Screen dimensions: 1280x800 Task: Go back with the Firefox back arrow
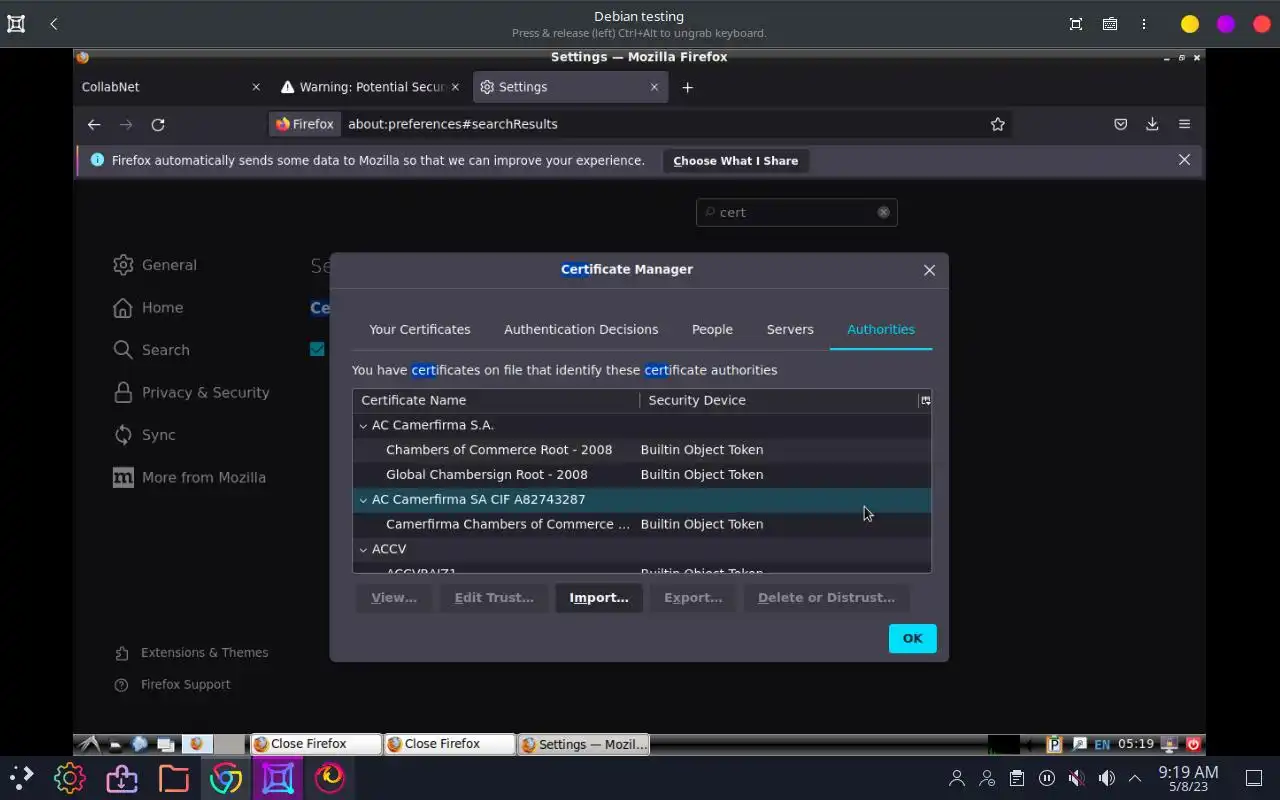click(94, 124)
